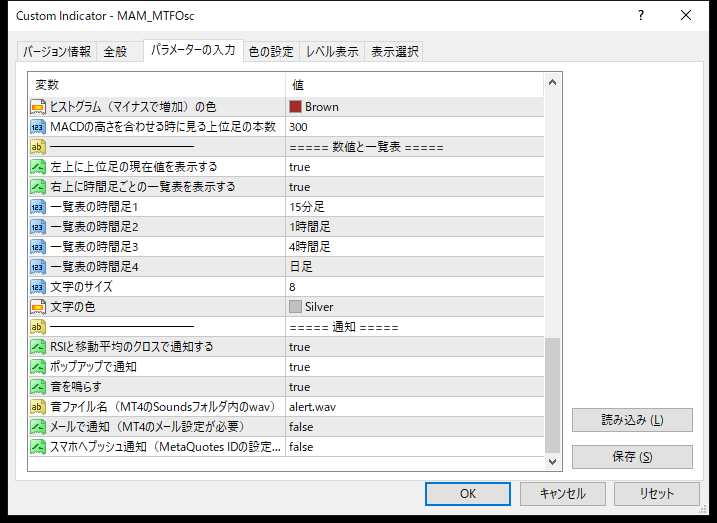Click bool icon beside 音を鳴らす
The width and height of the screenshot is (717, 523).
[38, 387]
